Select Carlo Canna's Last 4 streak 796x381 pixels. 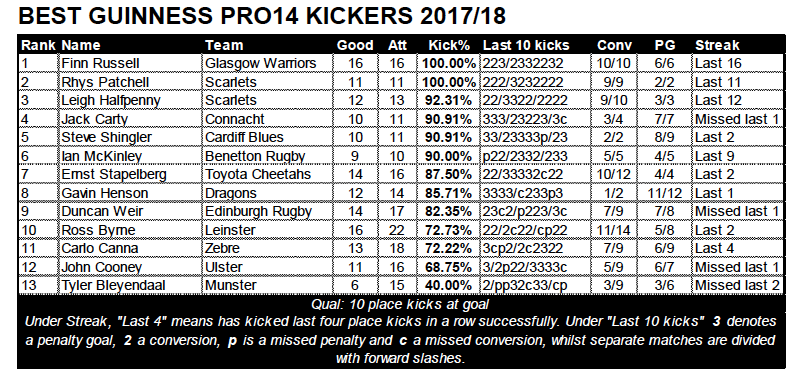point(715,249)
